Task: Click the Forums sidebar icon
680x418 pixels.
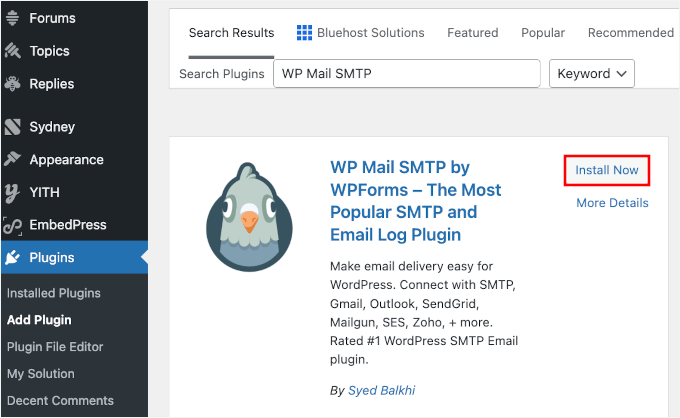Action: coord(13,18)
